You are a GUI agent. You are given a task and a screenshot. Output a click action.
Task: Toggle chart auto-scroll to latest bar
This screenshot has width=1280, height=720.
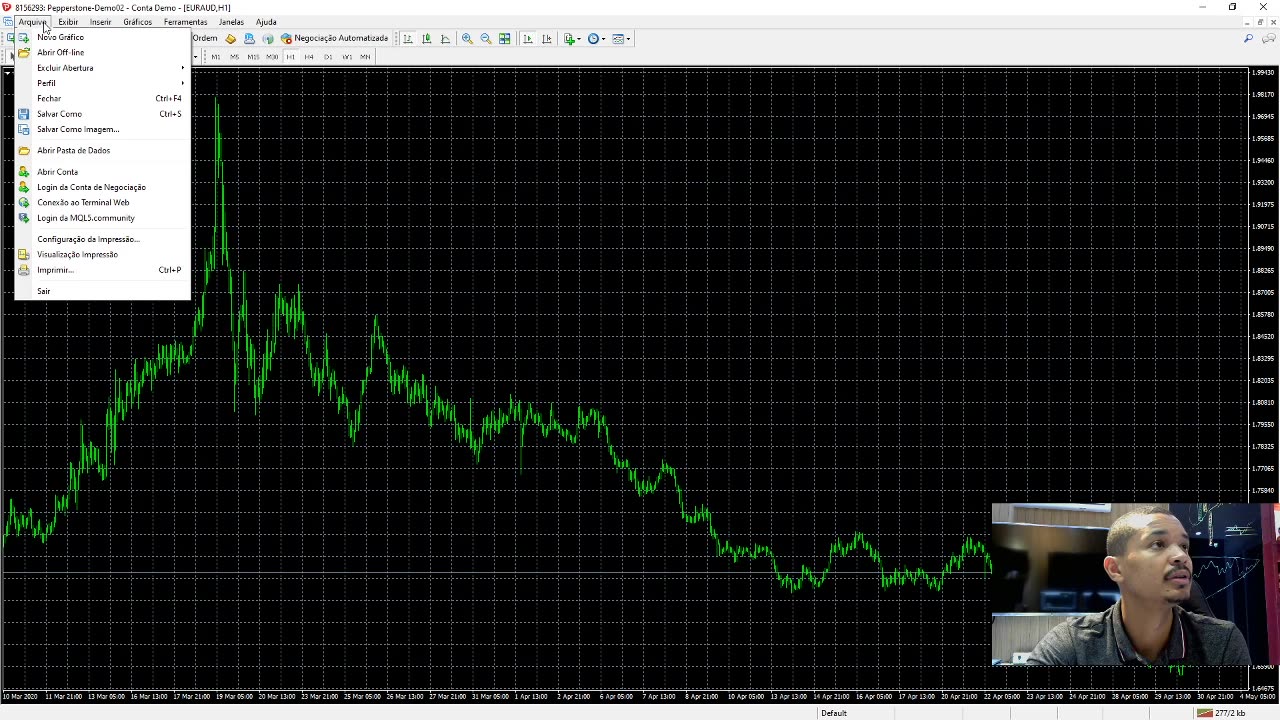pos(528,39)
